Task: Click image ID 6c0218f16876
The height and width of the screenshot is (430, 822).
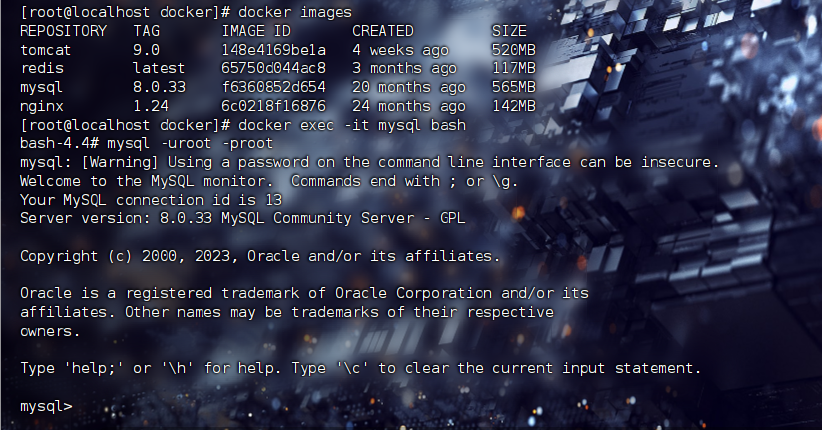Action: click(x=274, y=106)
